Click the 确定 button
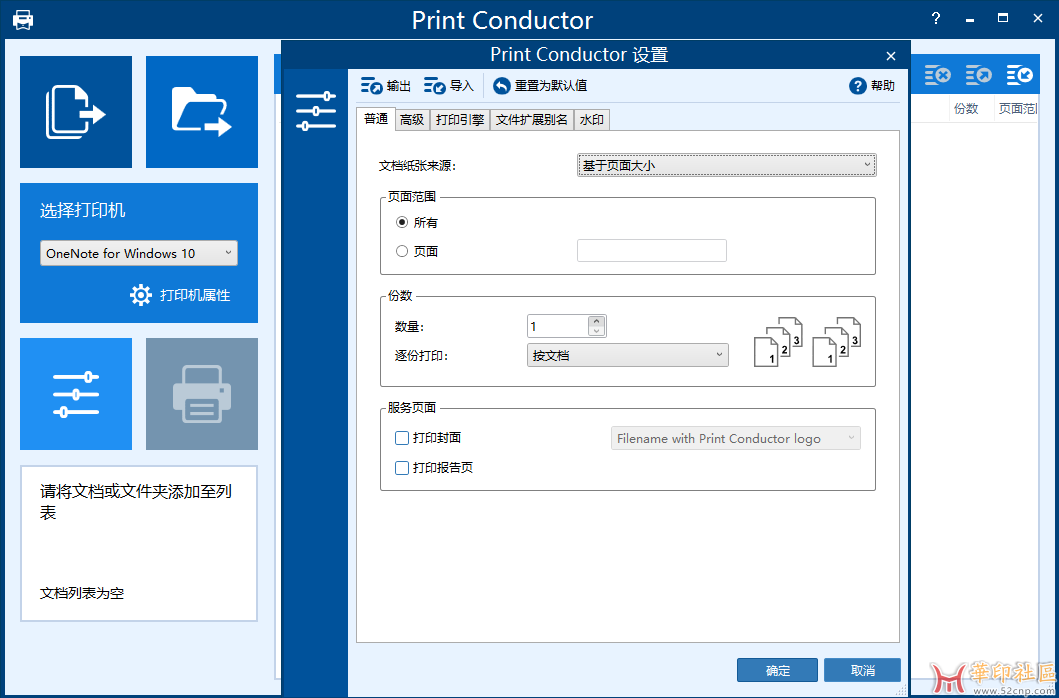The height and width of the screenshot is (698, 1059). 777,671
